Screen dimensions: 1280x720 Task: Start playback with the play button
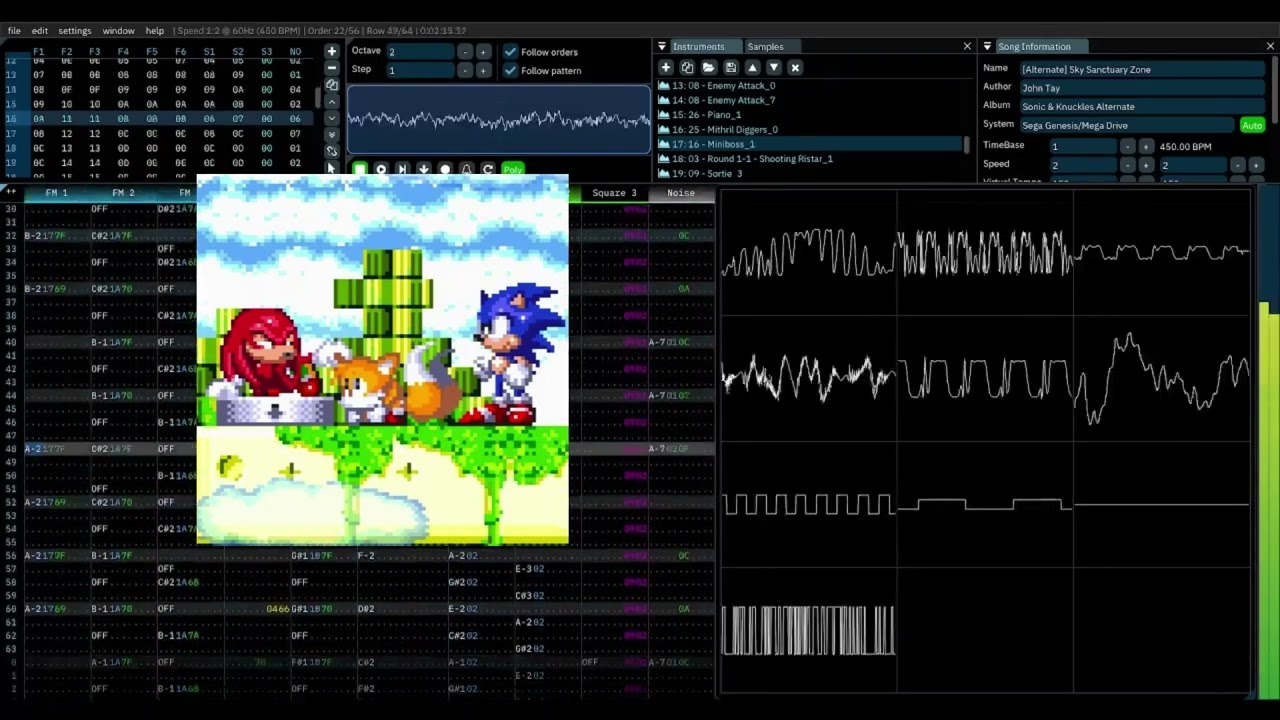[381, 170]
